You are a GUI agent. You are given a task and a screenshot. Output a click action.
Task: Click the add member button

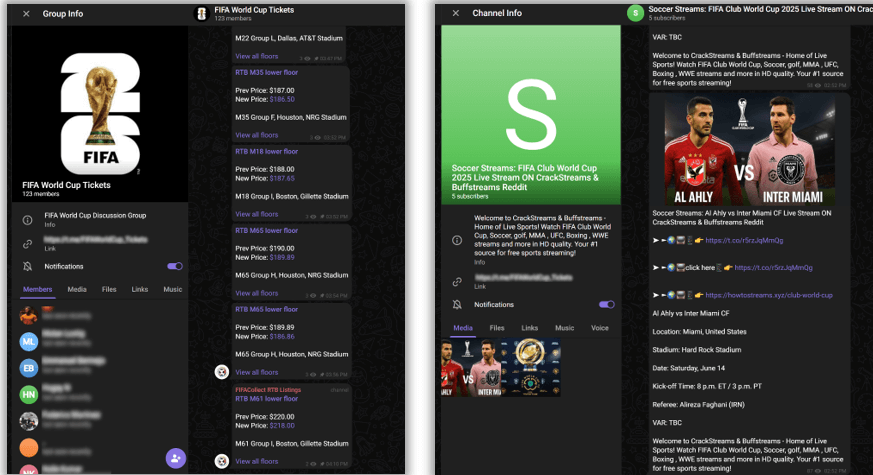(x=176, y=458)
